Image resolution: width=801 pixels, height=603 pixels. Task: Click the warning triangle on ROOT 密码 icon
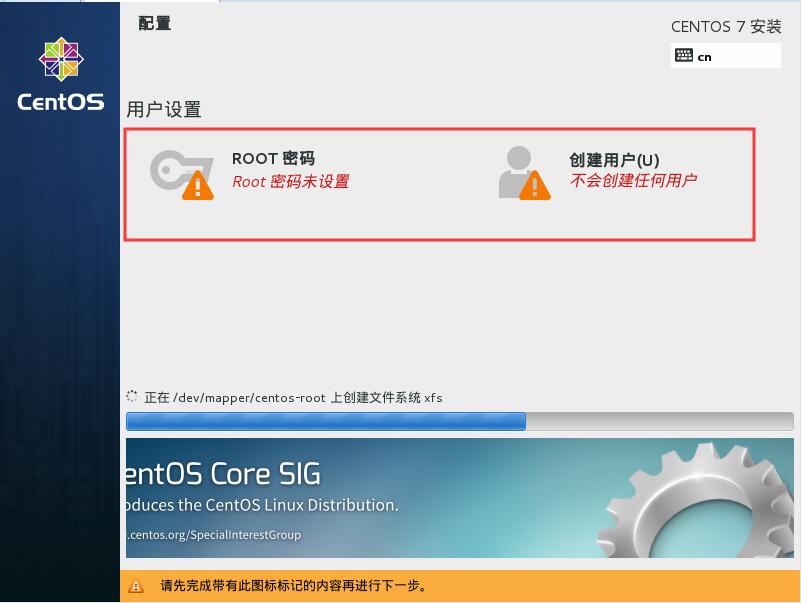tap(197, 186)
